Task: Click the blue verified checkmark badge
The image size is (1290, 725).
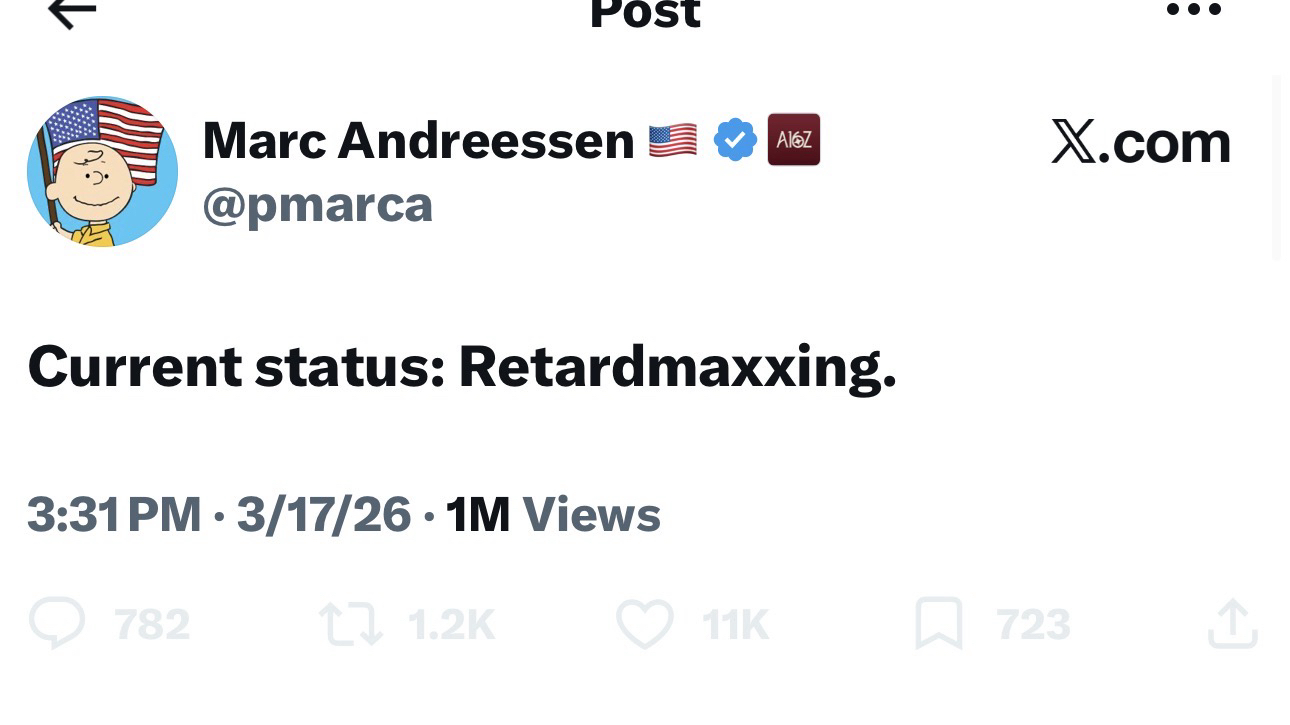Action: pyautogui.click(x=735, y=140)
